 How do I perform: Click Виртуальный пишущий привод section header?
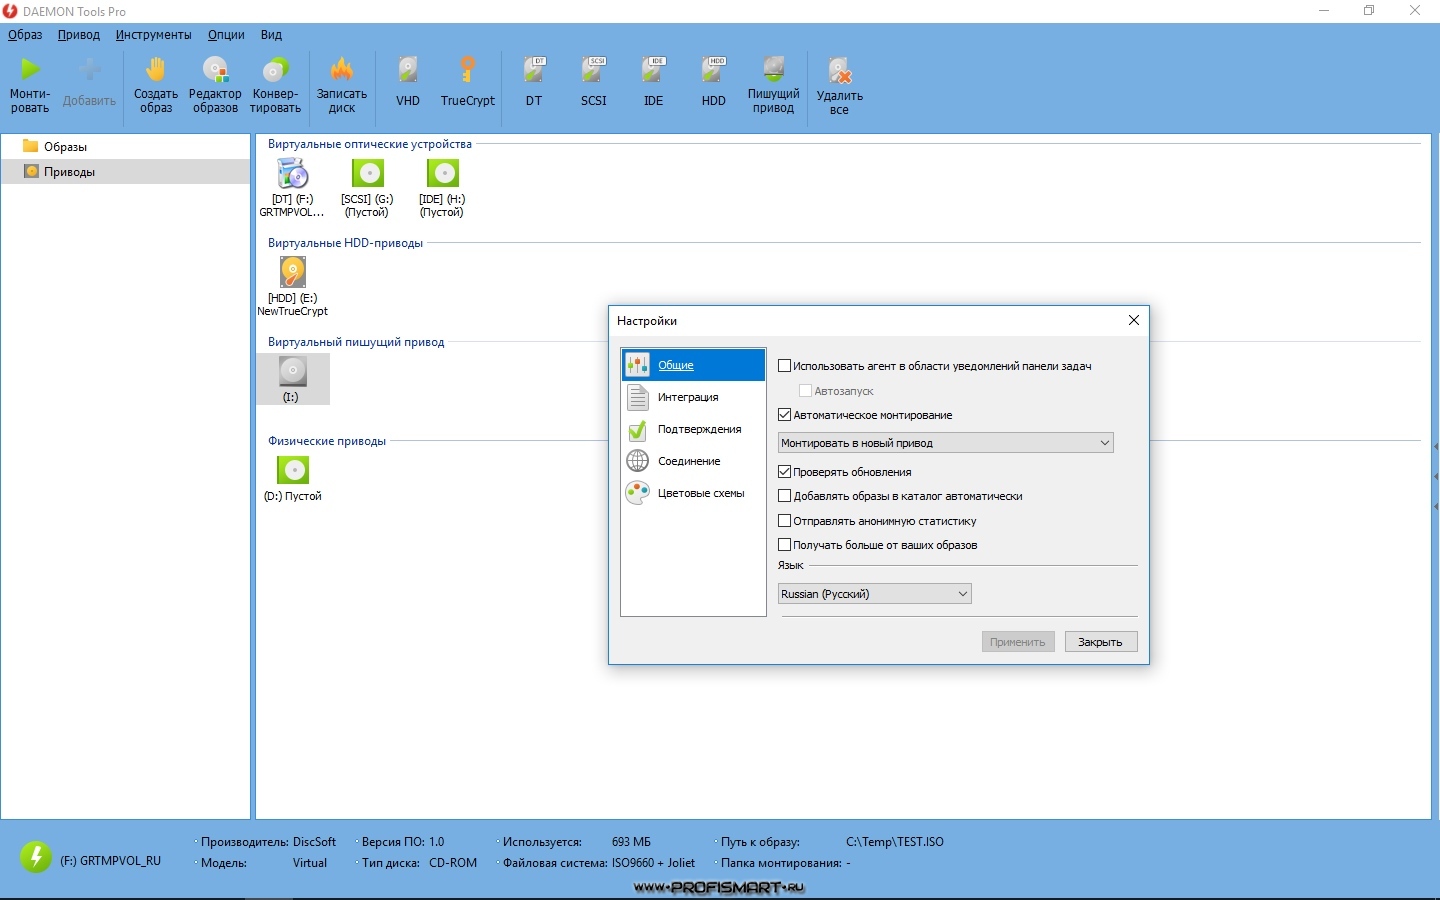(x=356, y=342)
